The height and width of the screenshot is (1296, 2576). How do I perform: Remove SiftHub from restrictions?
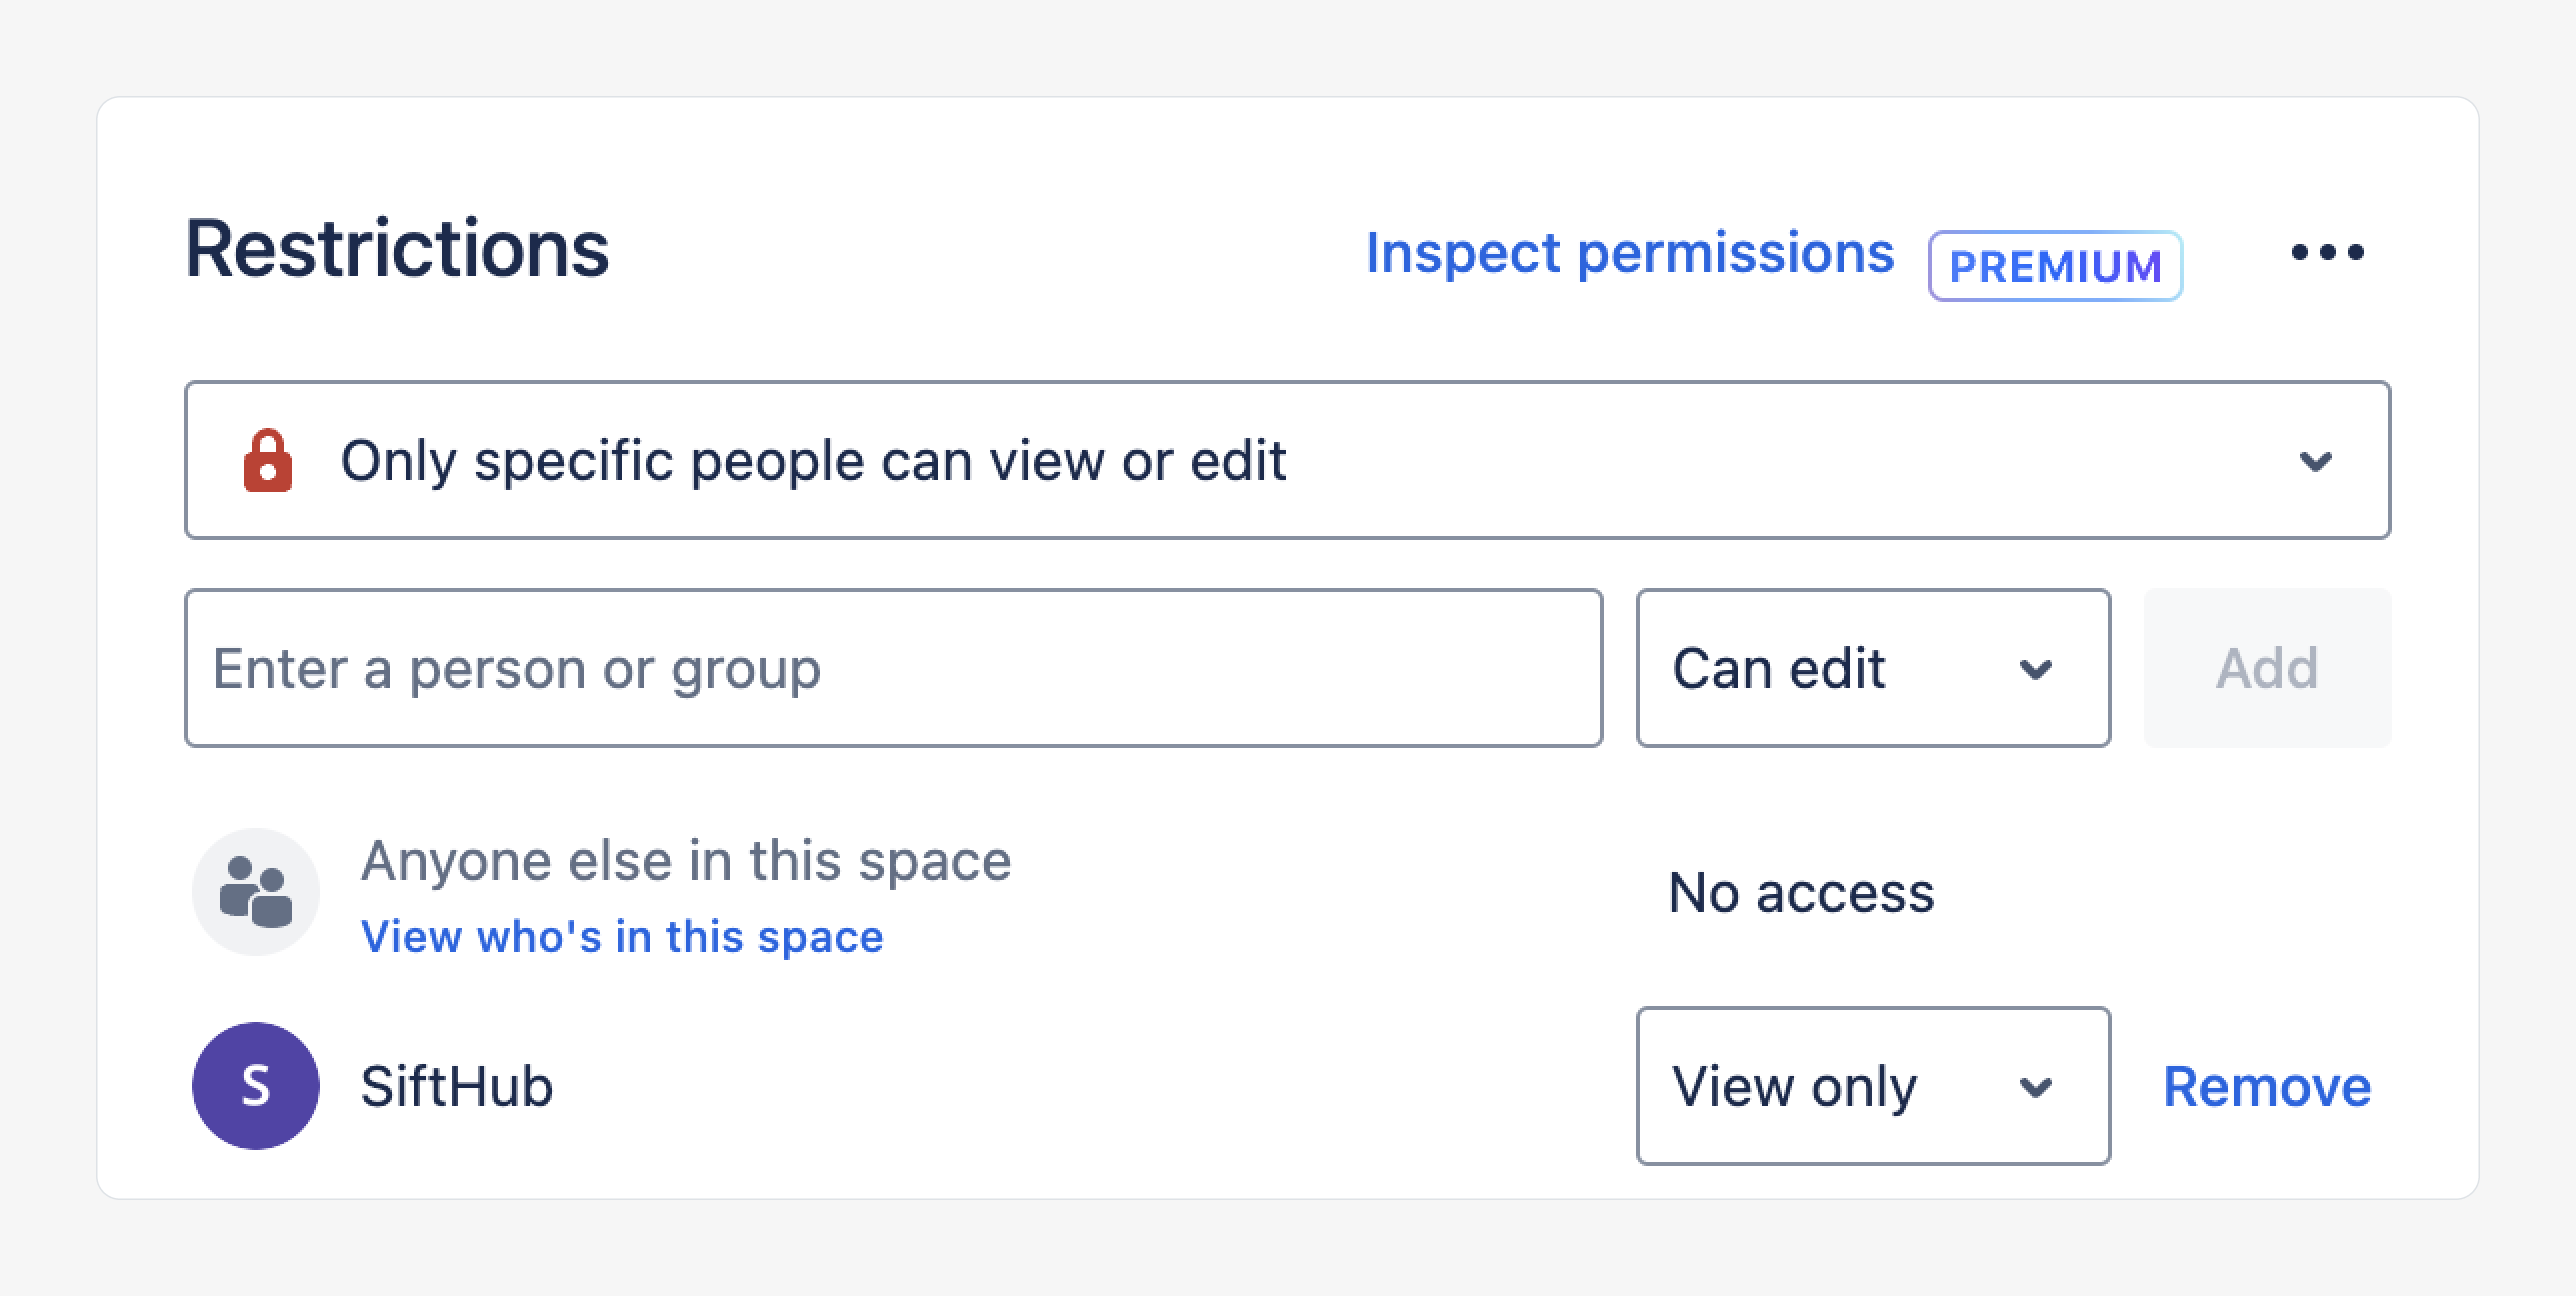click(2267, 1087)
